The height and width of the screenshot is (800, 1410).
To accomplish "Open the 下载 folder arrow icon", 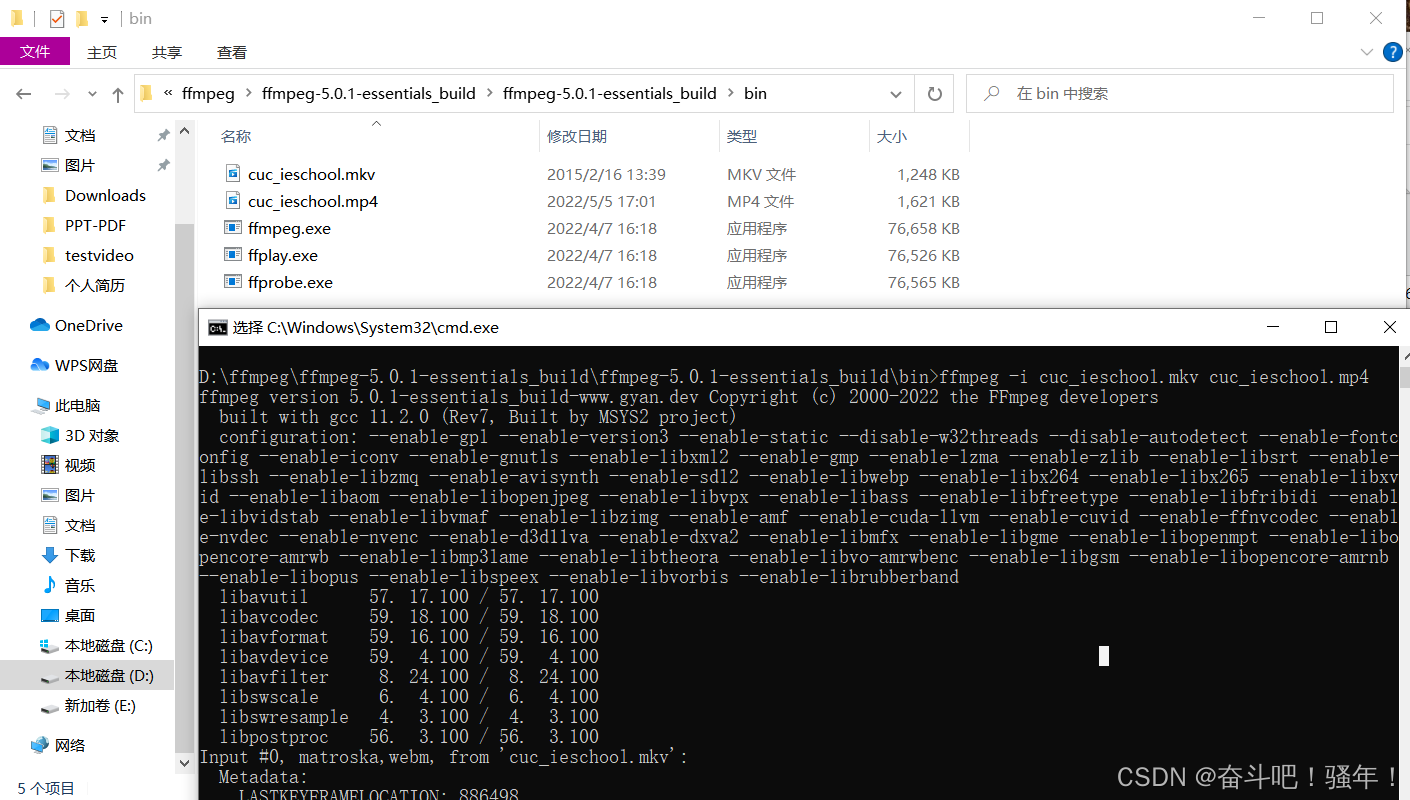I will (x=49, y=555).
